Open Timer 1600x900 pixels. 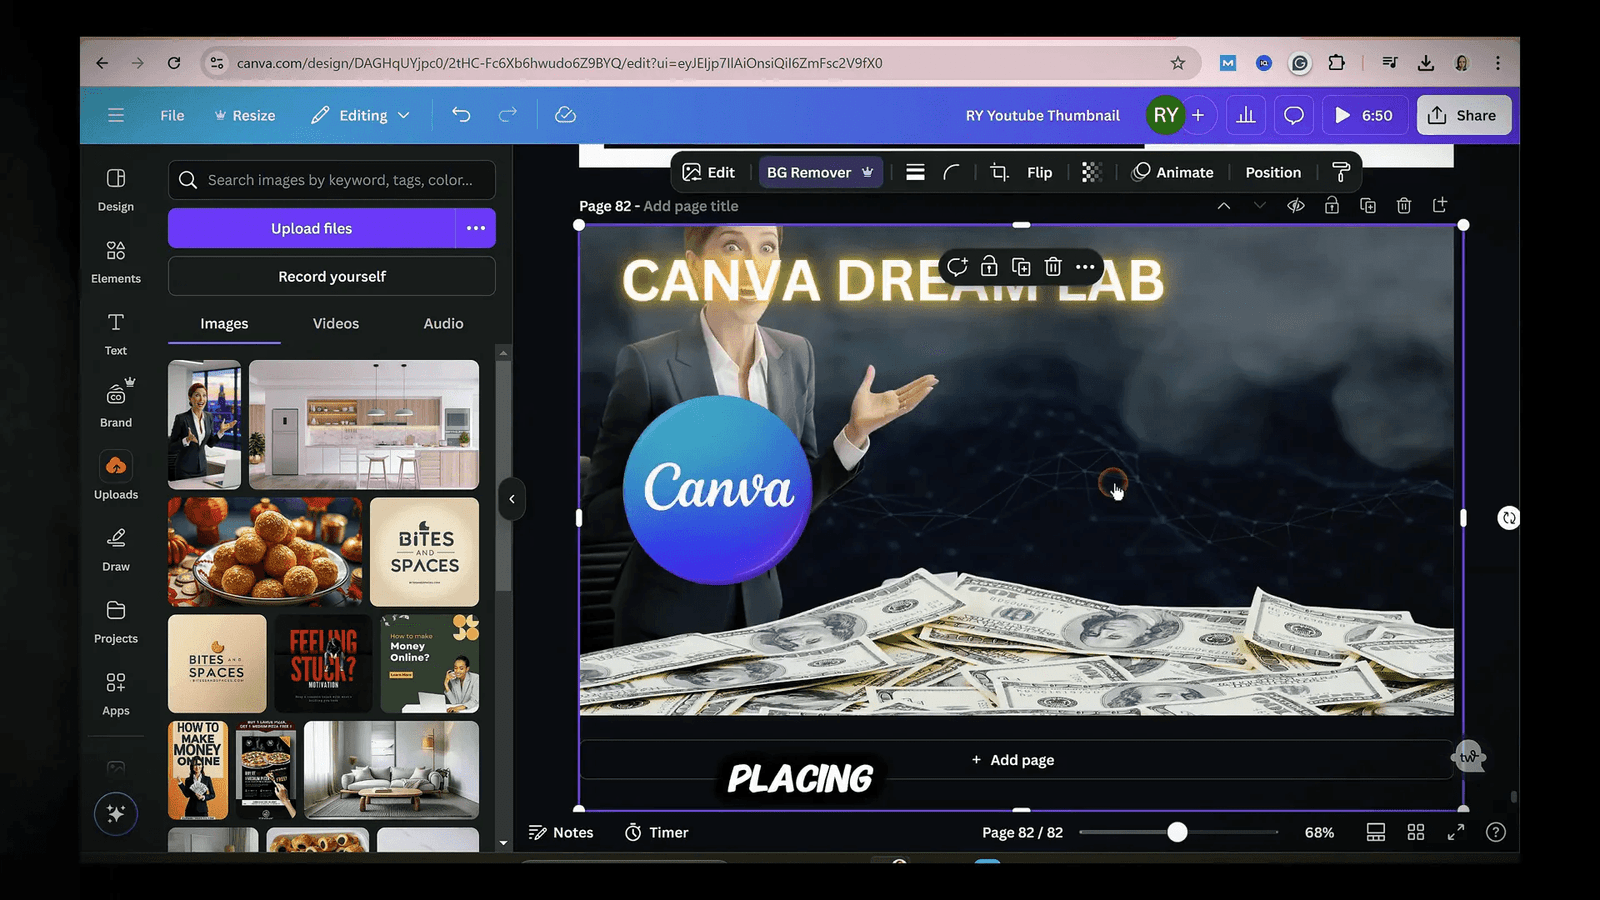click(656, 832)
